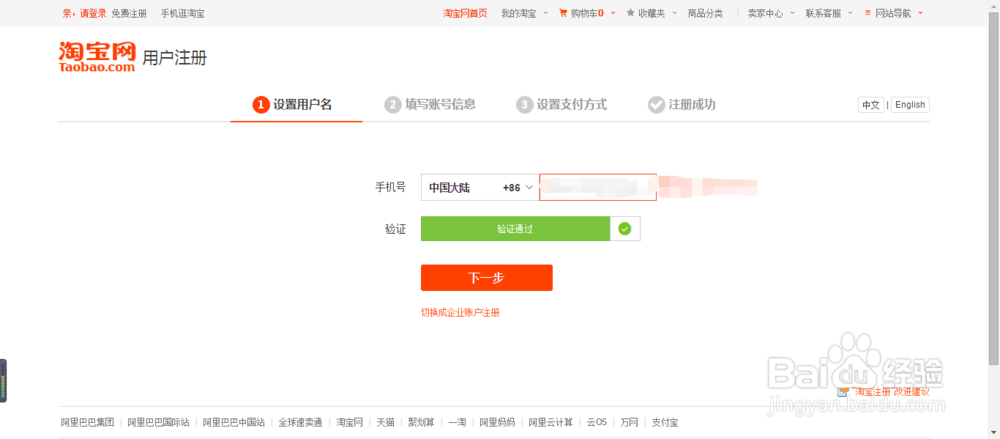Image resolution: width=1000 pixels, height=439 pixels.
Task: Open 万网 footer link
Action: click(x=629, y=422)
